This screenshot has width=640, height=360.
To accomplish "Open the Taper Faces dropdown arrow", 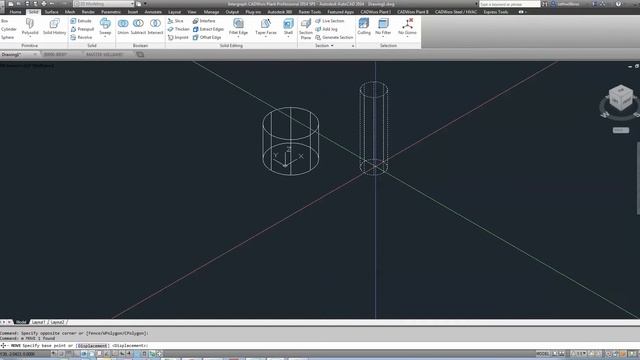I will pos(266,37).
